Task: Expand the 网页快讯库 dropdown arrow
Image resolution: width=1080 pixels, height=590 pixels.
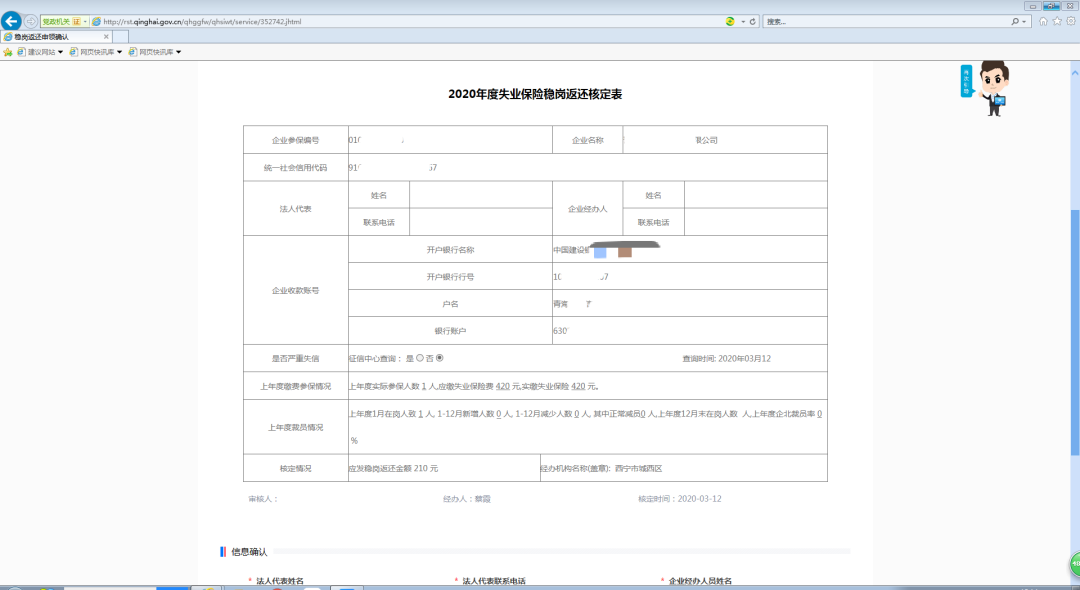Action: [x=119, y=51]
